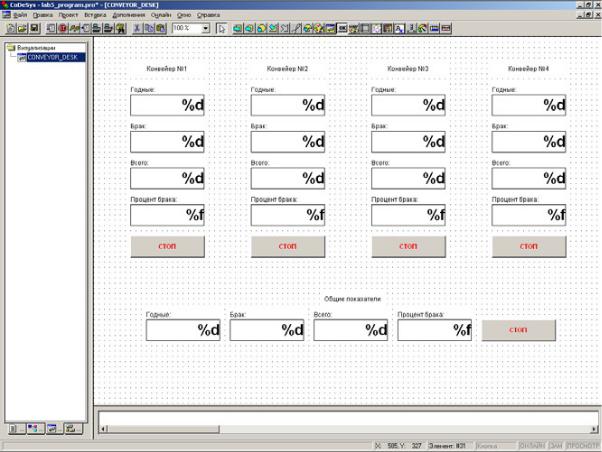Open the Дополнения menu
Screen dimensions: 602x452
click(129, 15)
